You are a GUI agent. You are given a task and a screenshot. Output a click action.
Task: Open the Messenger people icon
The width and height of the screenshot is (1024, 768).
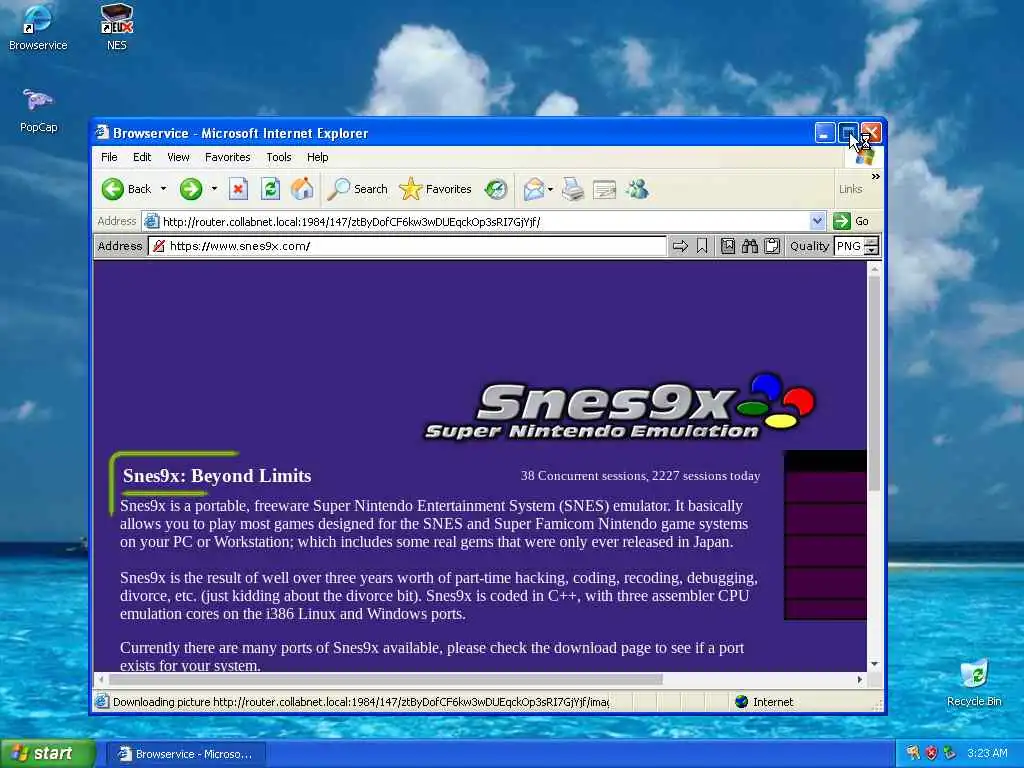click(x=637, y=189)
